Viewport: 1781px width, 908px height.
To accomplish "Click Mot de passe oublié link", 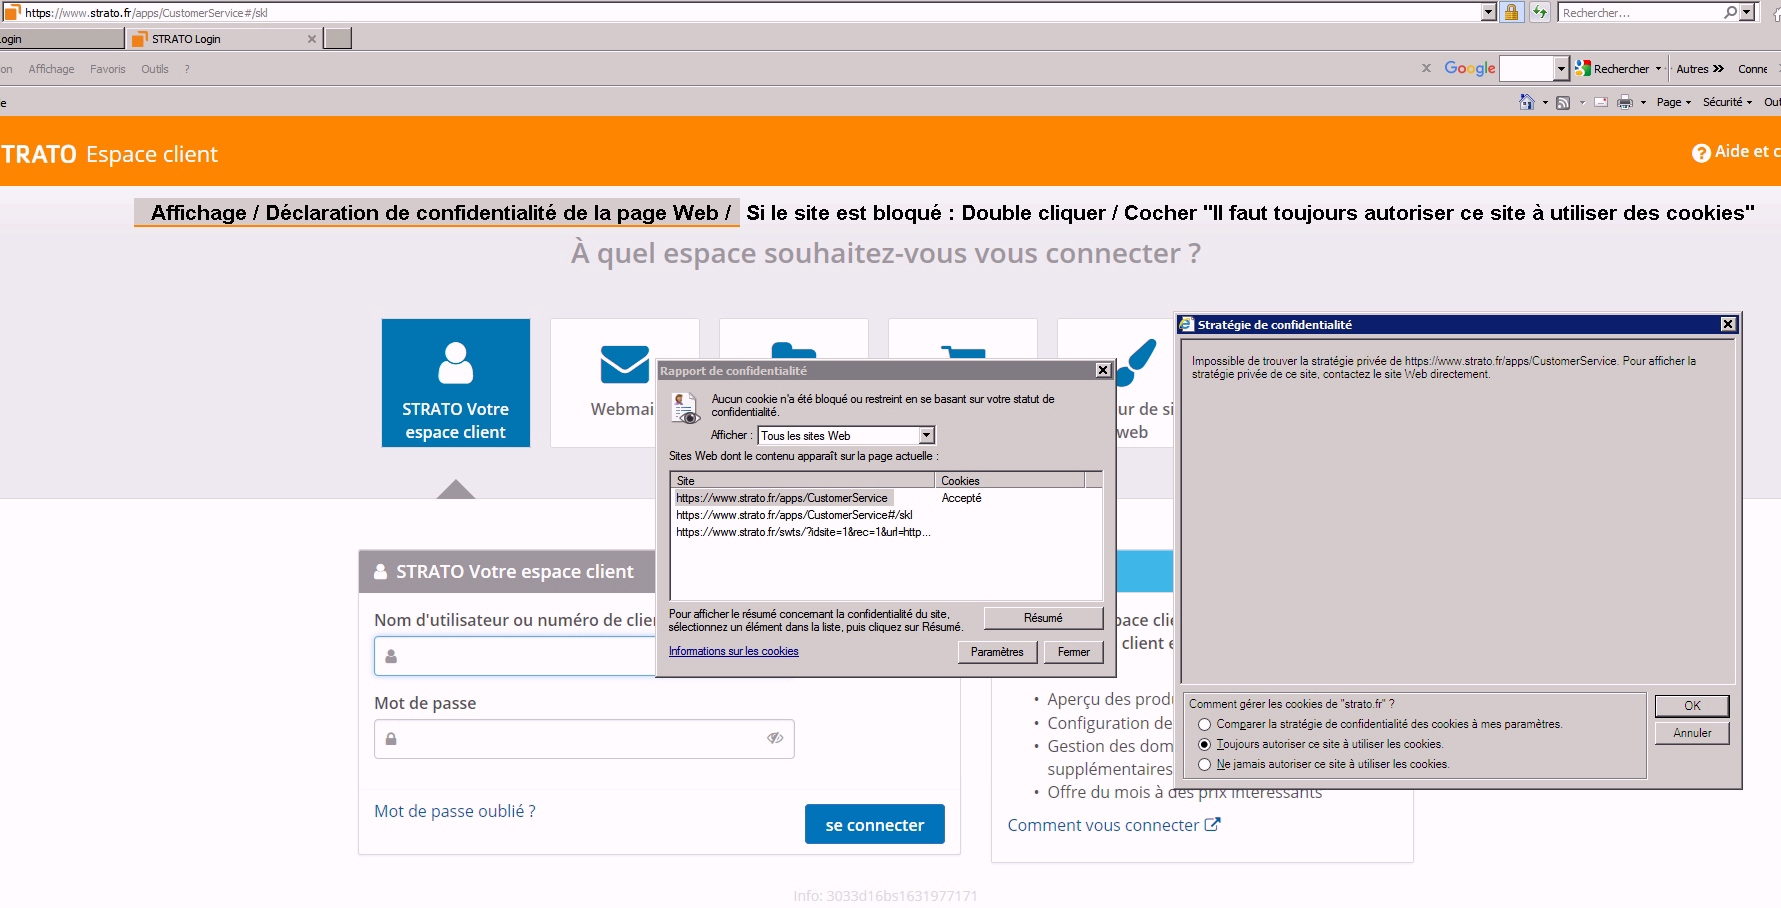I will coord(455,811).
